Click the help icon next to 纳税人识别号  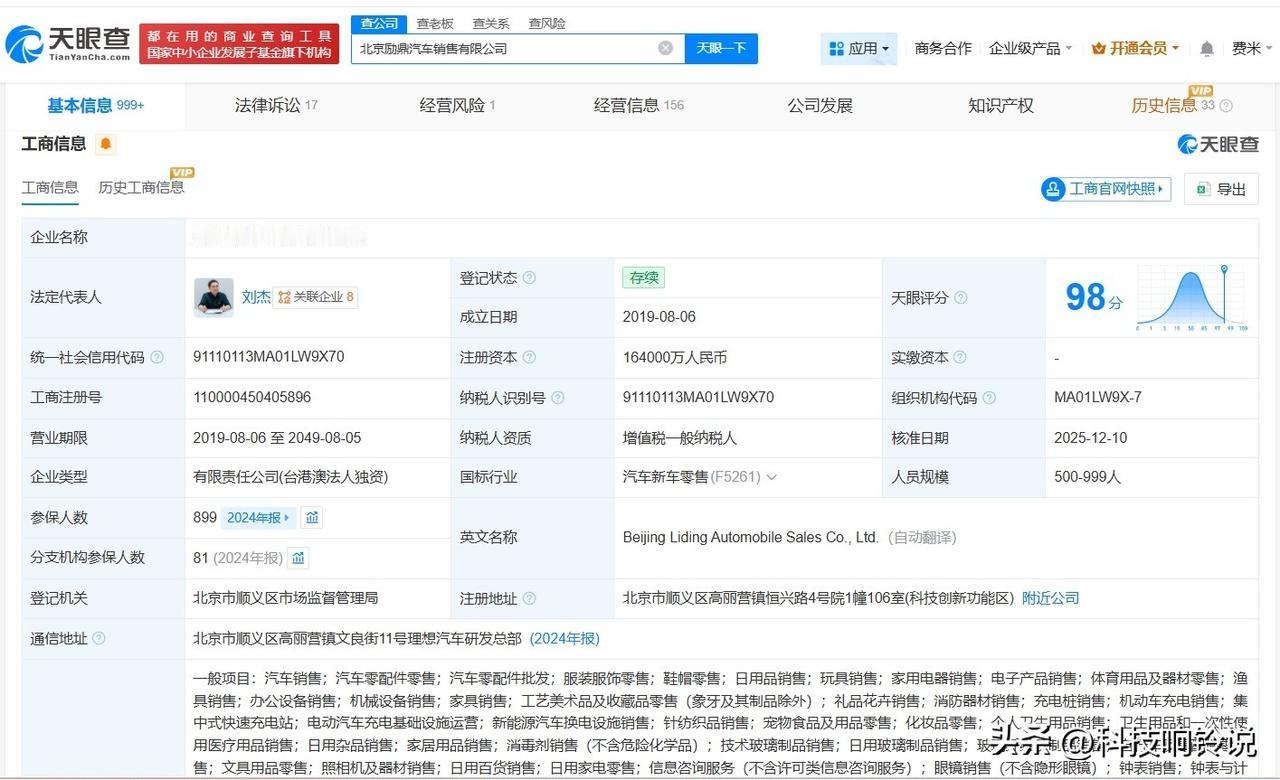coord(558,398)
